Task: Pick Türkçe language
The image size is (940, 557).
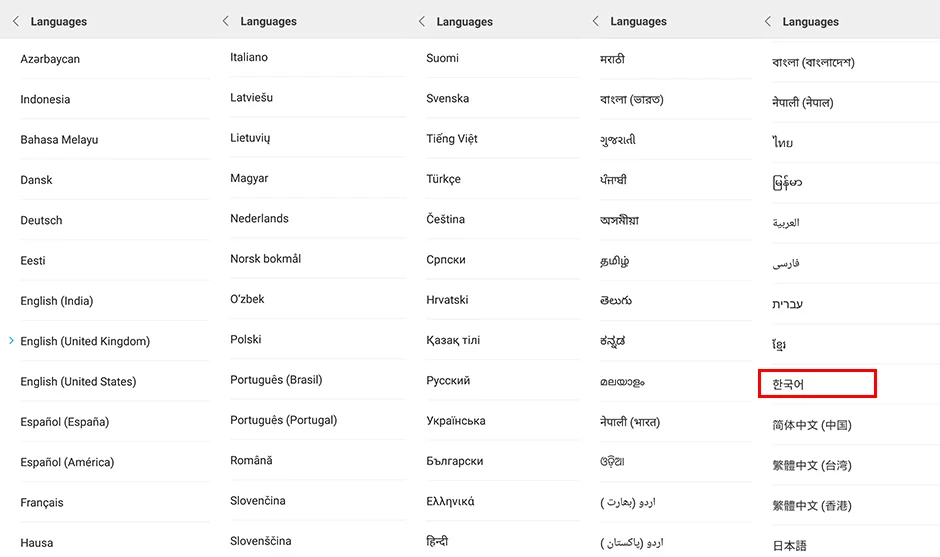Action: pyautogui.click(x=503, y=179)
